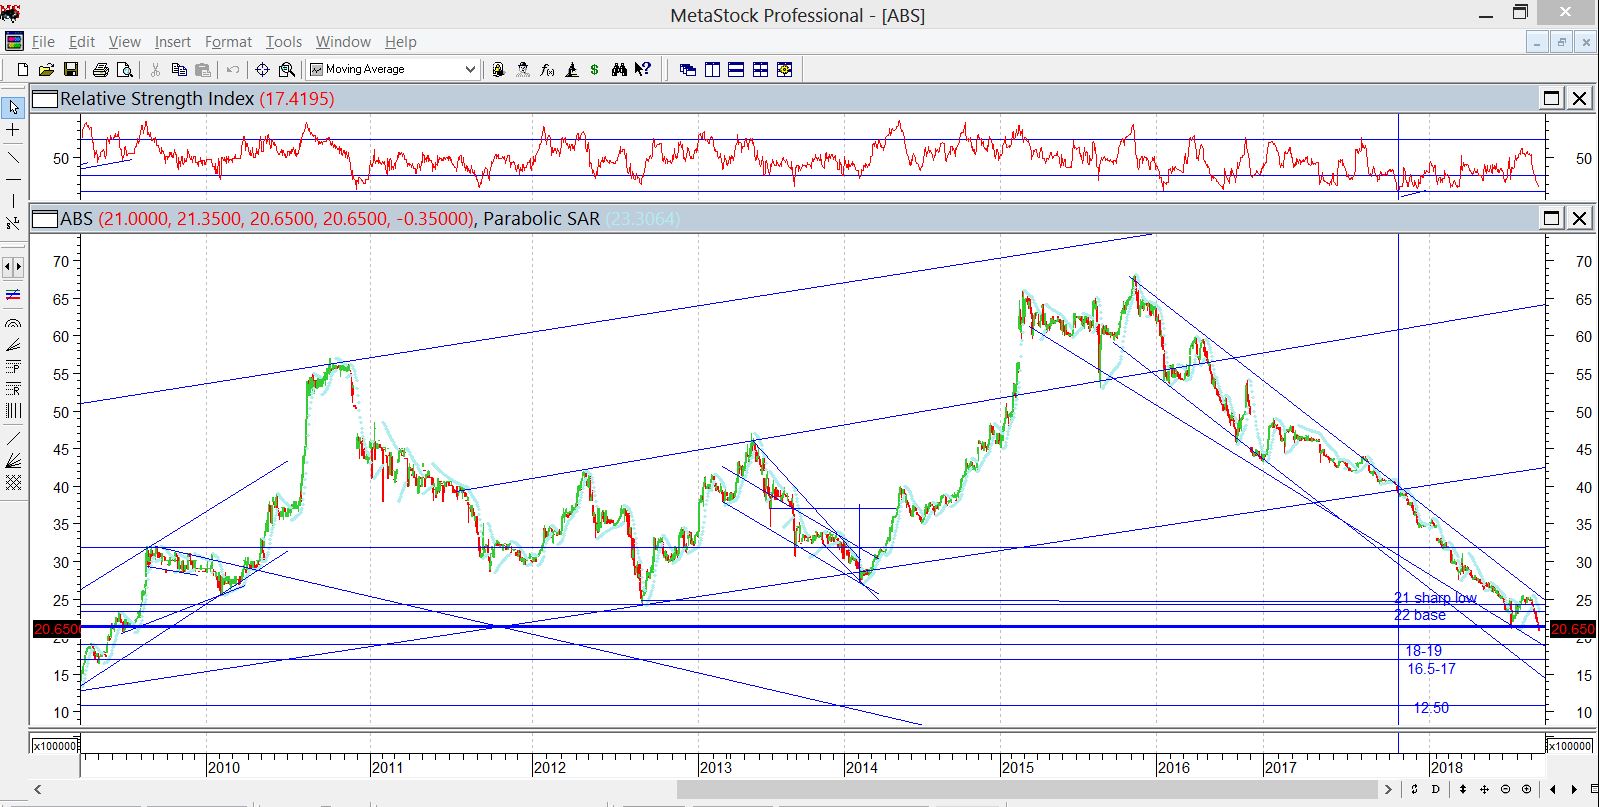The width and height of the screenshot is (1599, 807).
Task: Activate the zoom box magnifier tool
Action: (x=287, y=69)
